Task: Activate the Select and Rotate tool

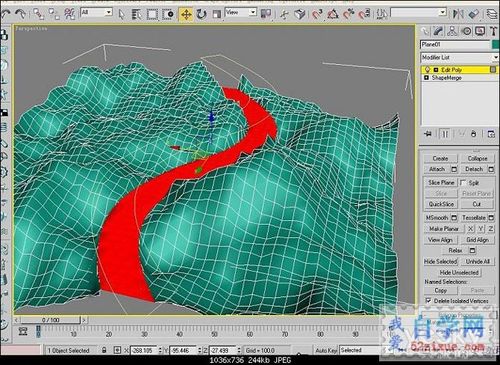Action: coord(201,14)
